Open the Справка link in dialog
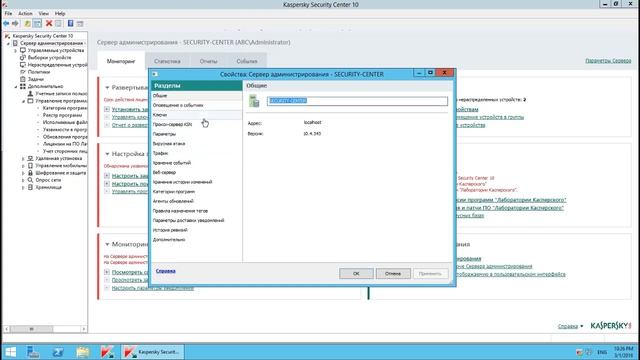 coord(166,271)
